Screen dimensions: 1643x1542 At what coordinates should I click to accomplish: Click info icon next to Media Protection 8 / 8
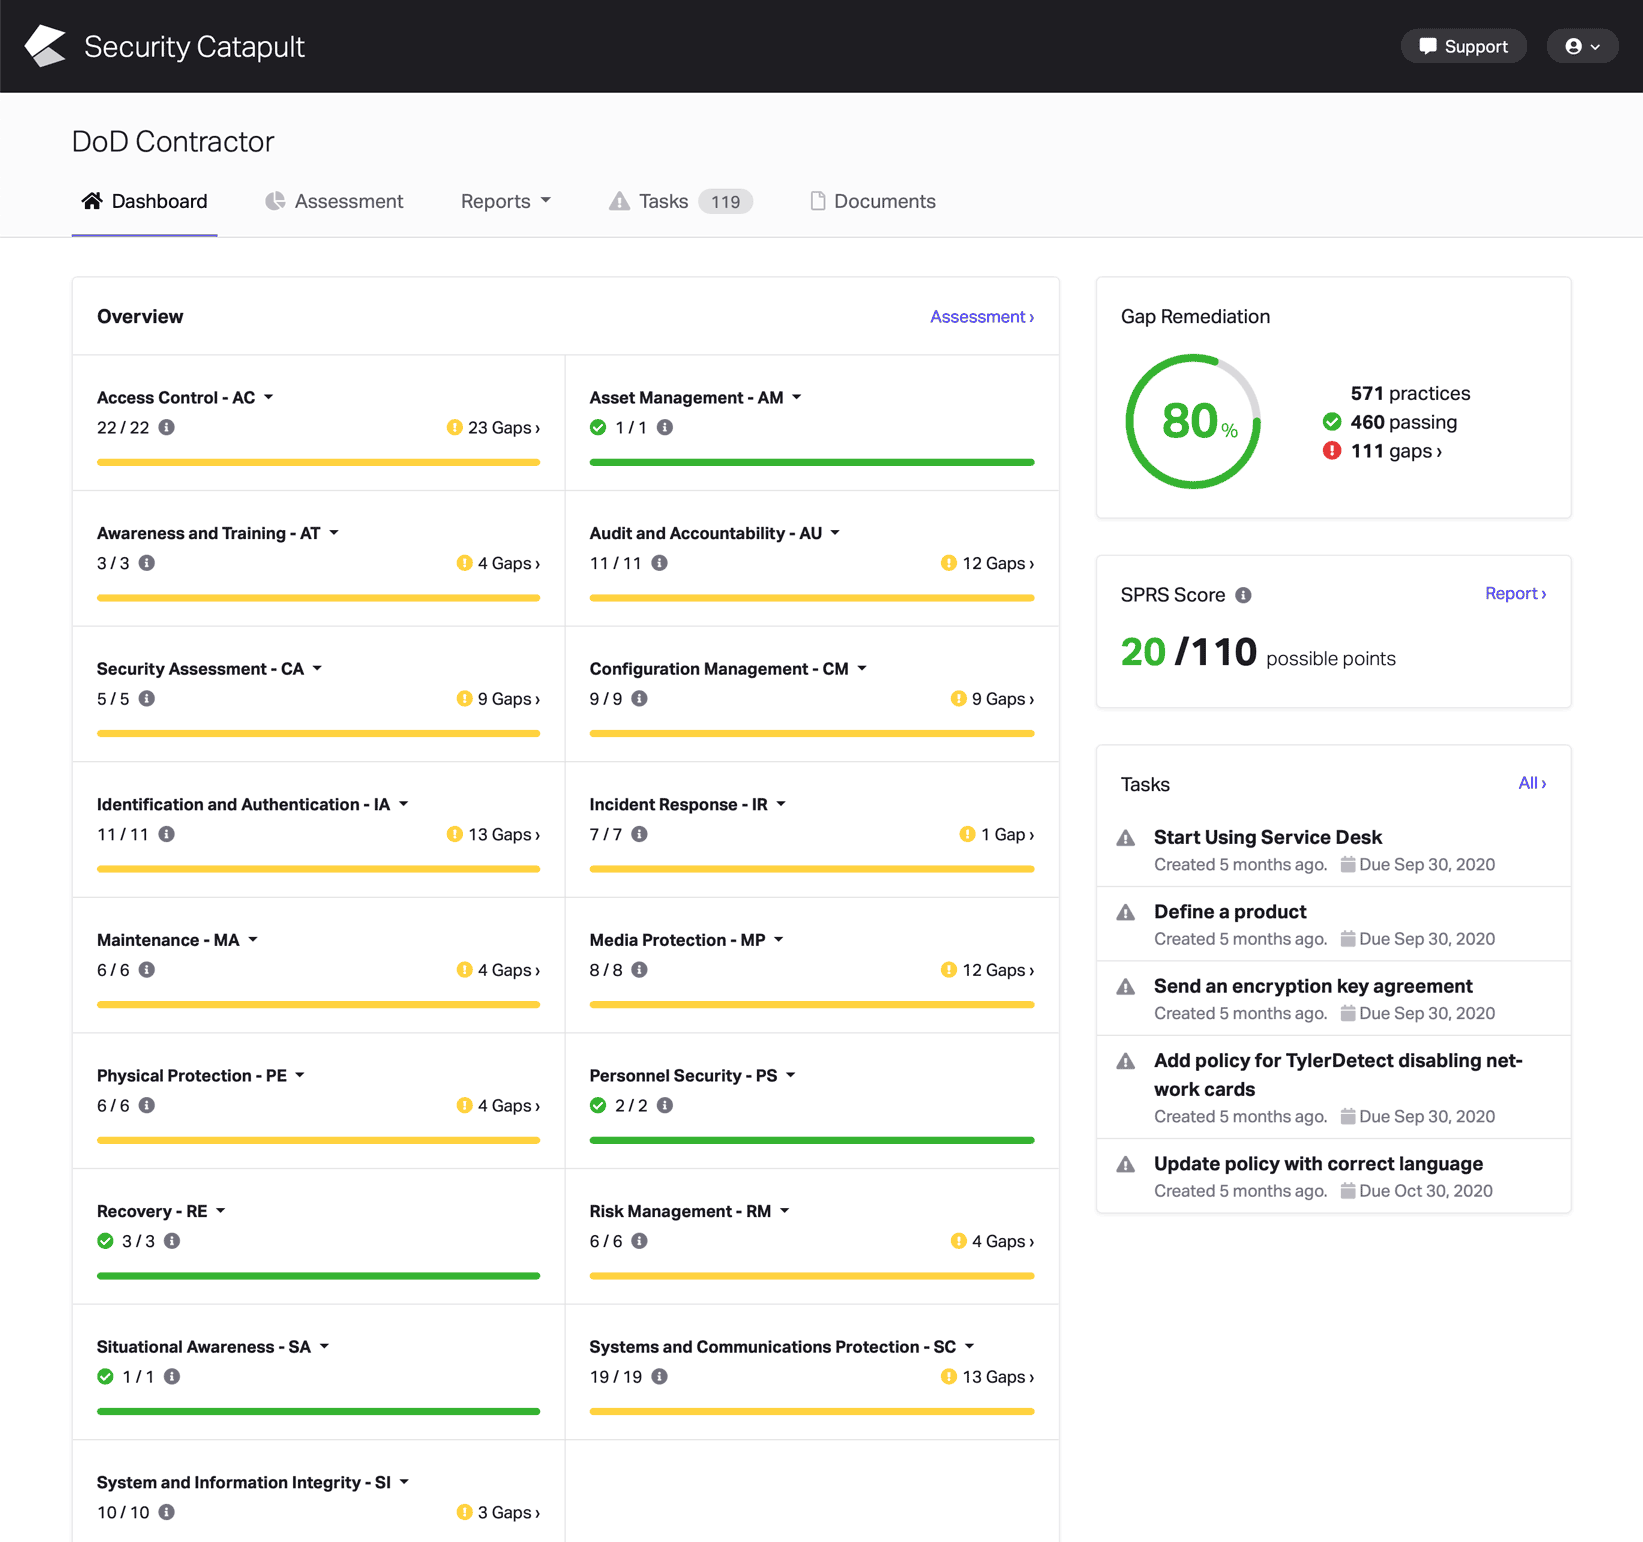click(x=640, y=969)
